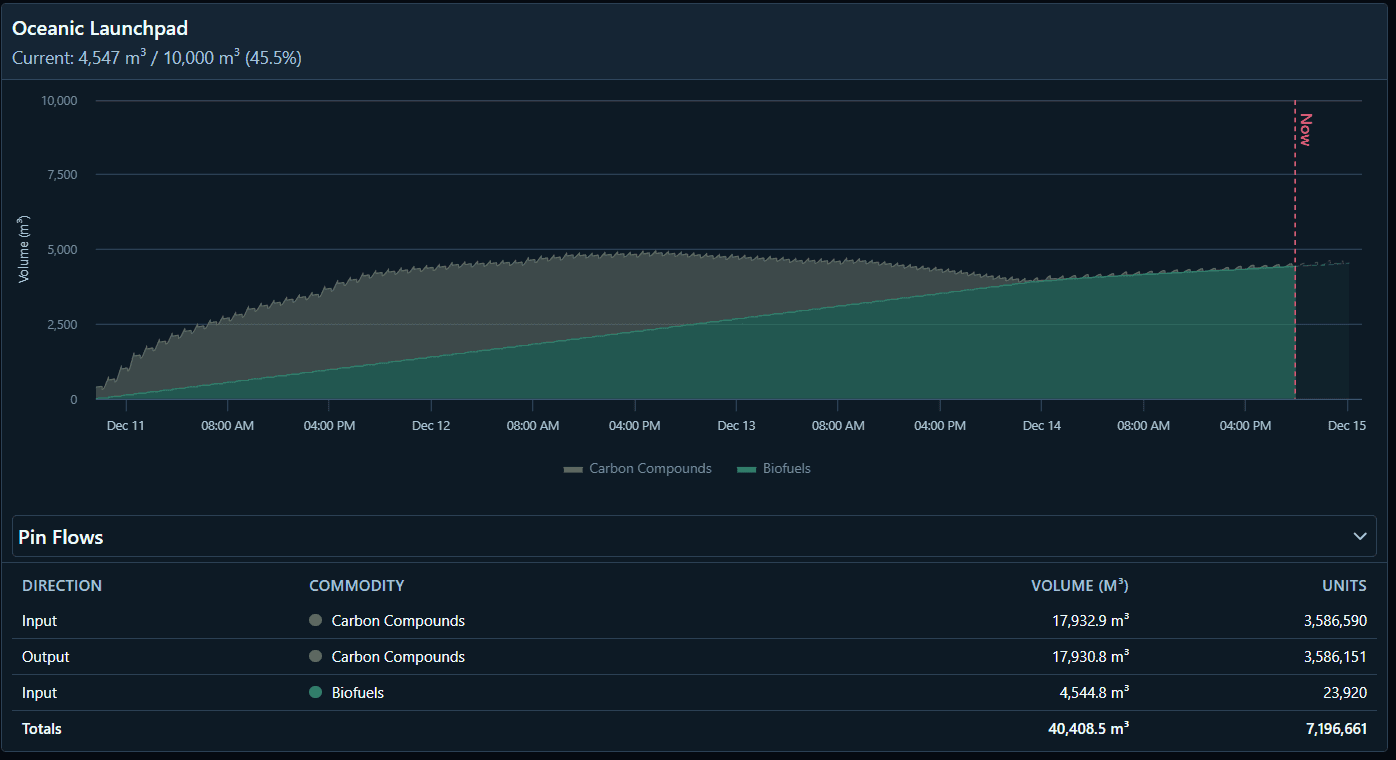The width and height of the screenshot is (1396, 760).
Task: Click the Totals row in the table
Action: 41,728
